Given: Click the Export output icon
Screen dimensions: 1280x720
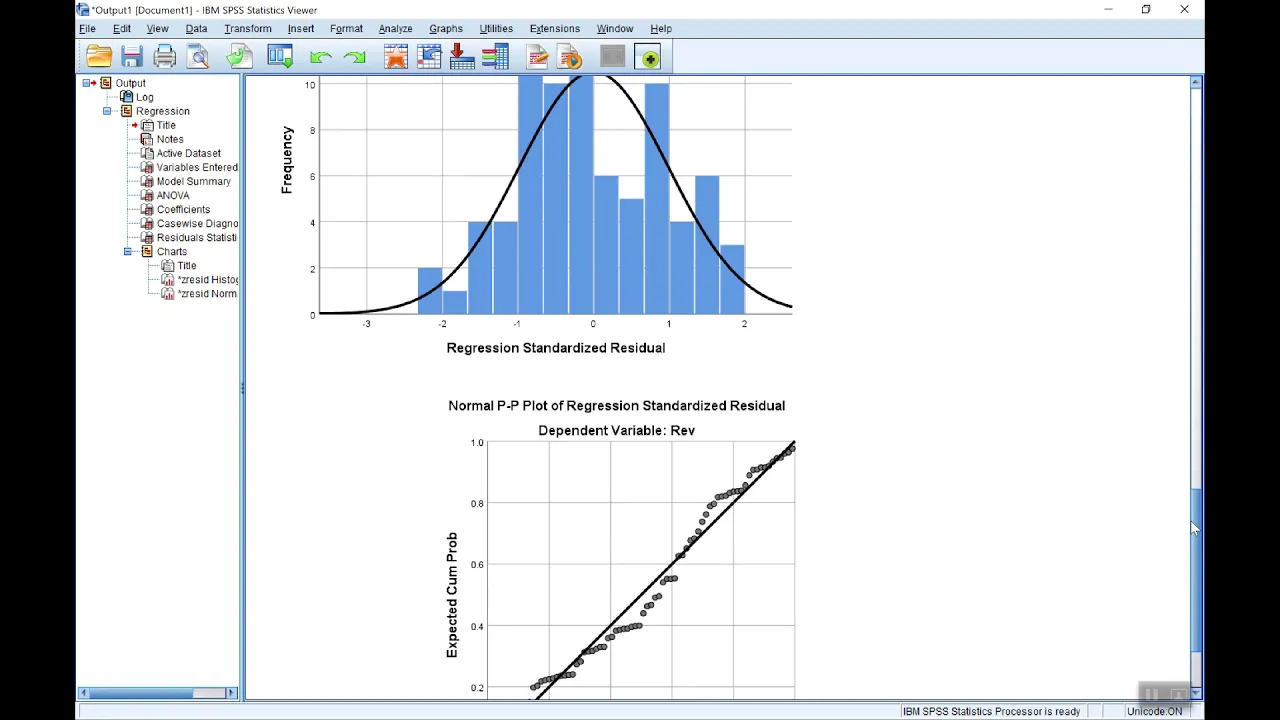Looking at the screenshot, I should click(238, 58).
